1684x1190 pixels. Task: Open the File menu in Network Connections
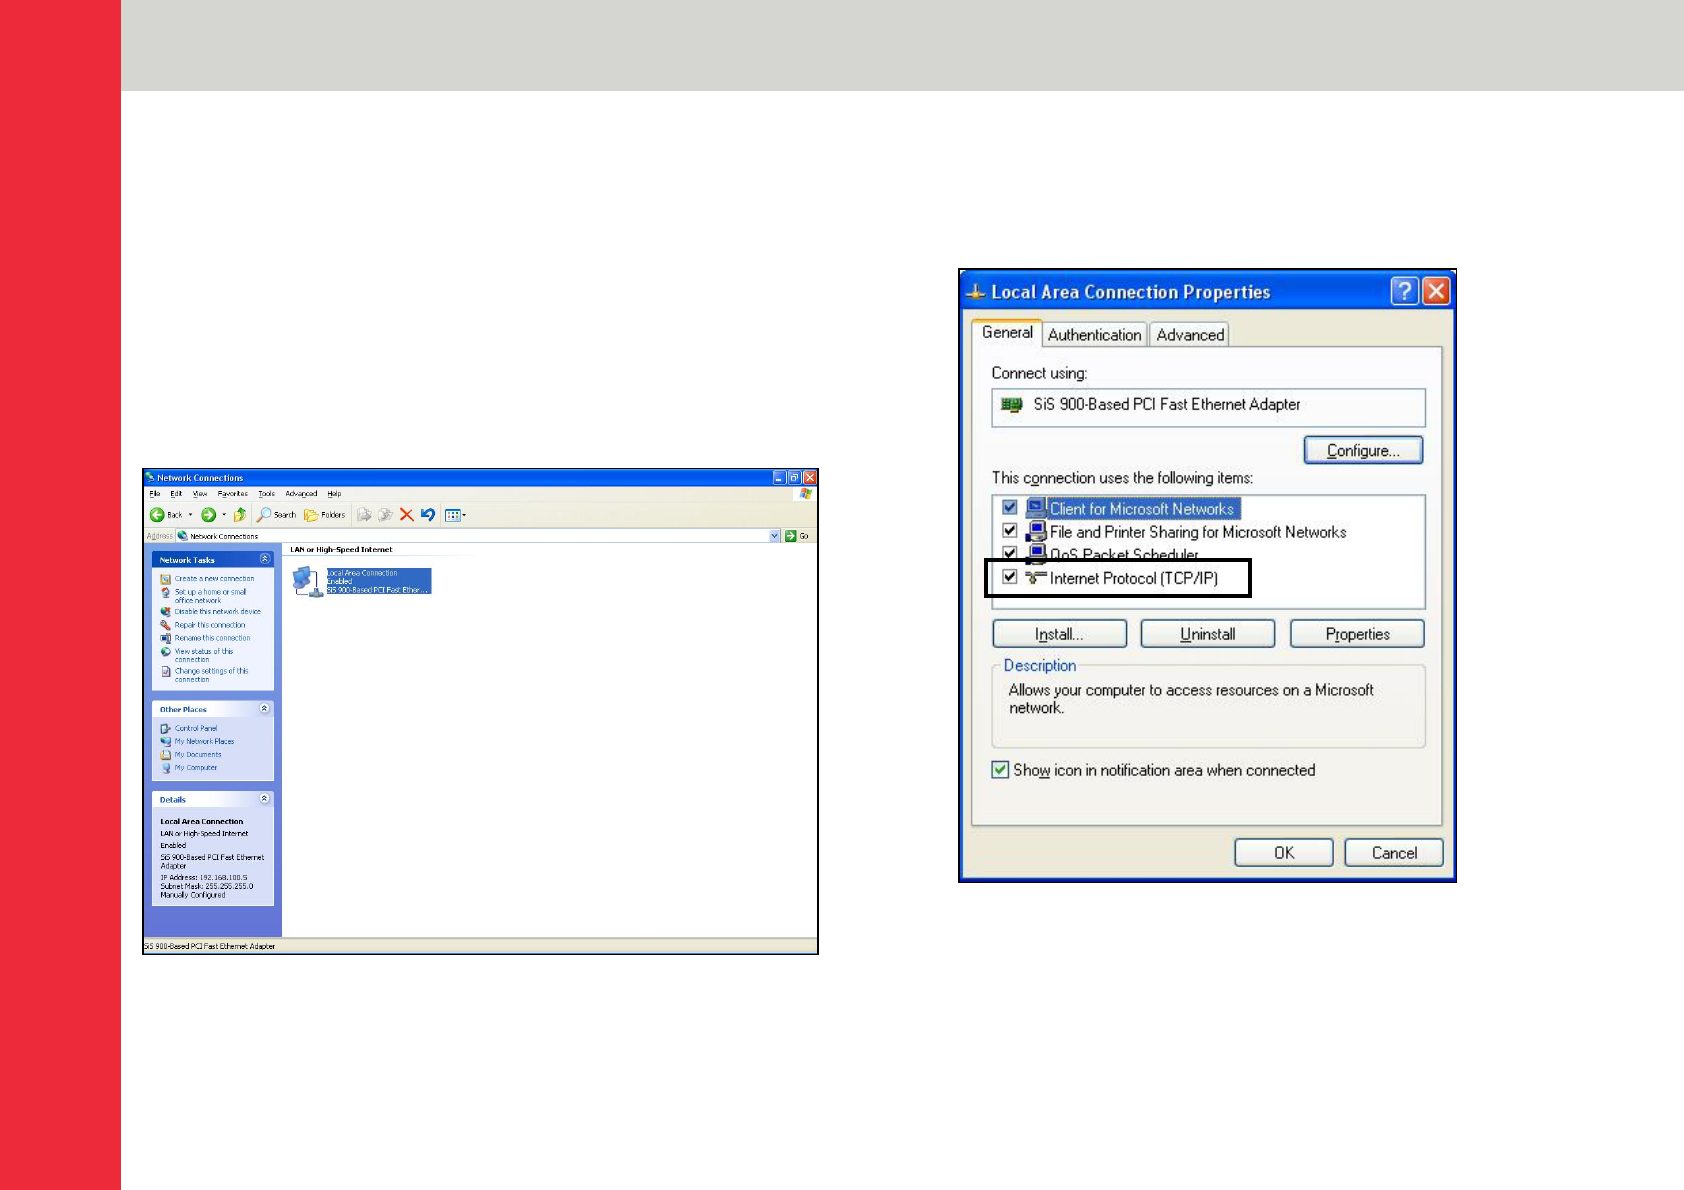pos(155,494)
